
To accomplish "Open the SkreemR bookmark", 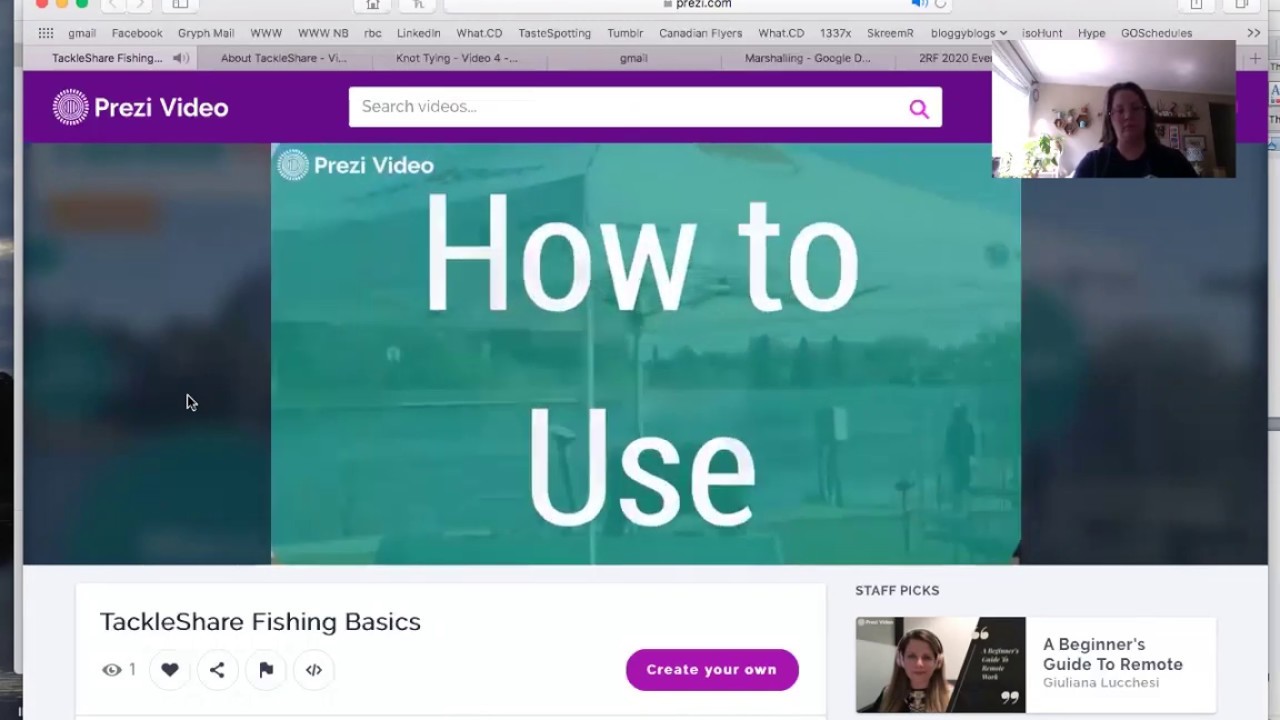I will [x=890, y=33].
